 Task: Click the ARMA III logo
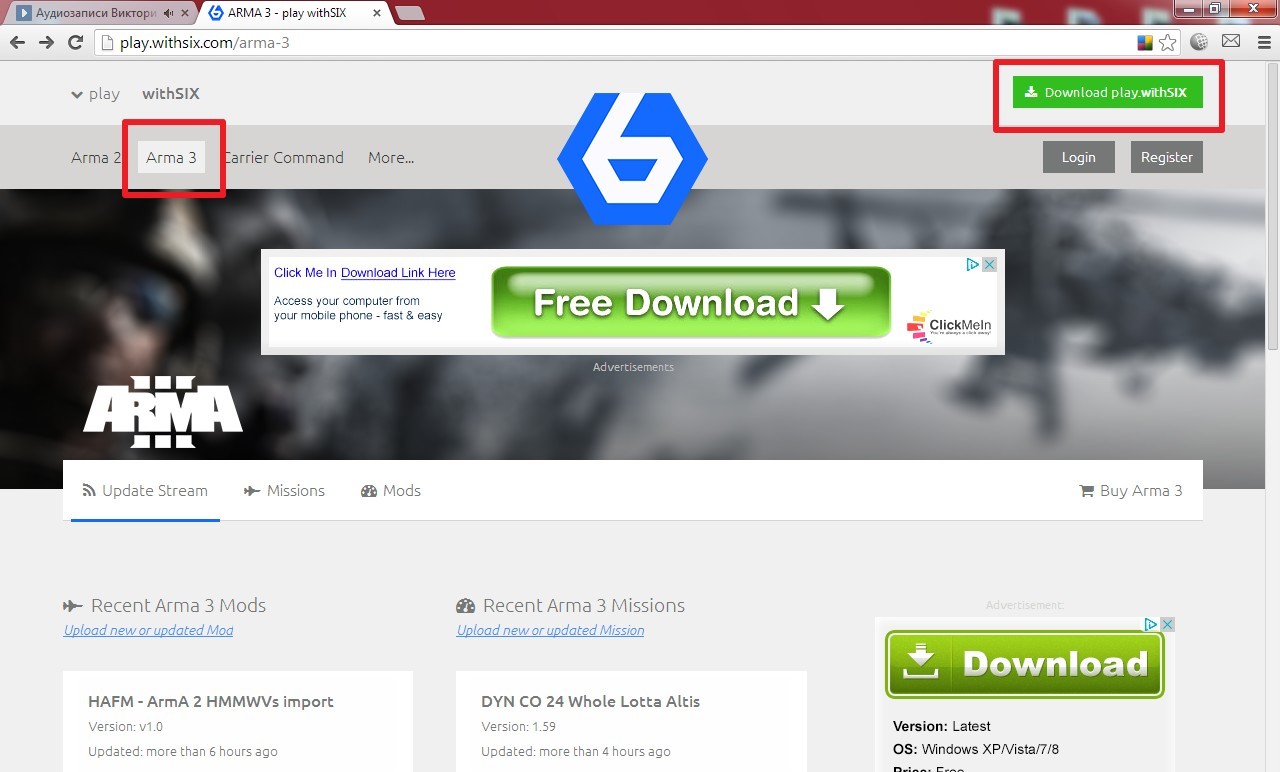[x=163, y=411]
